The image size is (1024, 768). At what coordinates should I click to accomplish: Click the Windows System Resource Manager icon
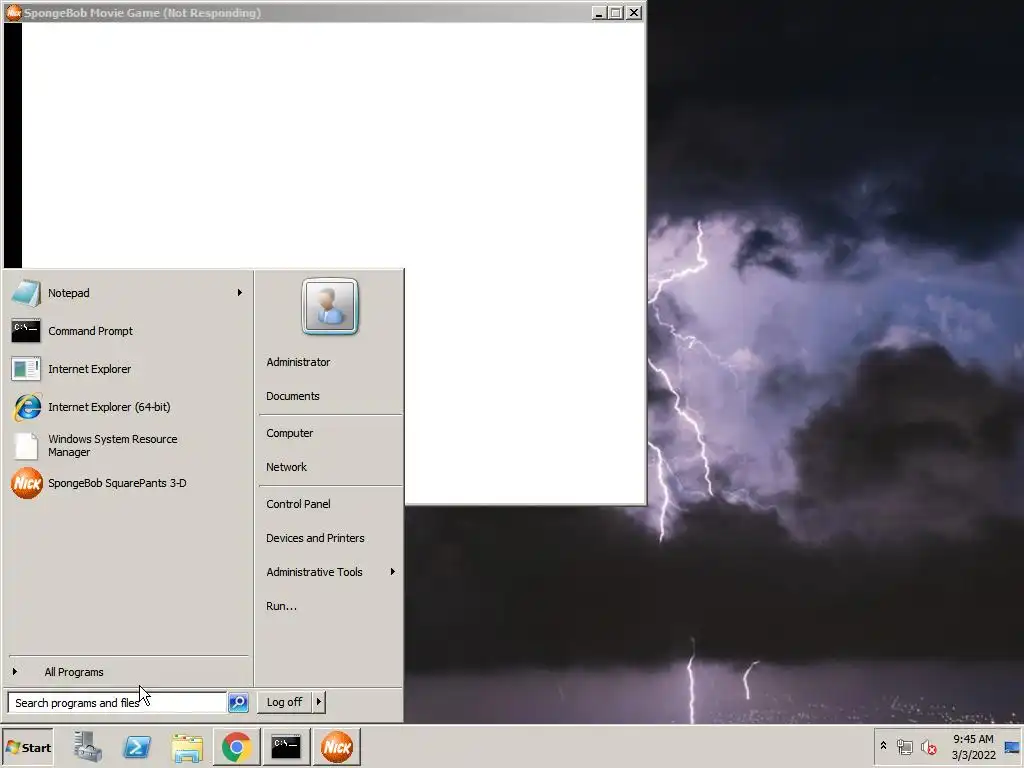[x=26, y=445]
